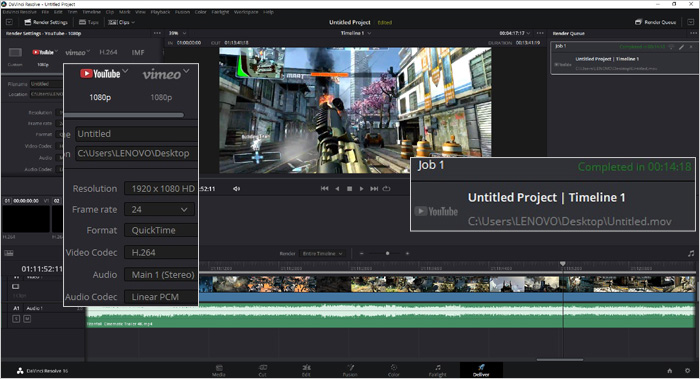Open the Timeline menu
Image resolution: width=700 pixels, height=379 pixels.
coord(92,12)
